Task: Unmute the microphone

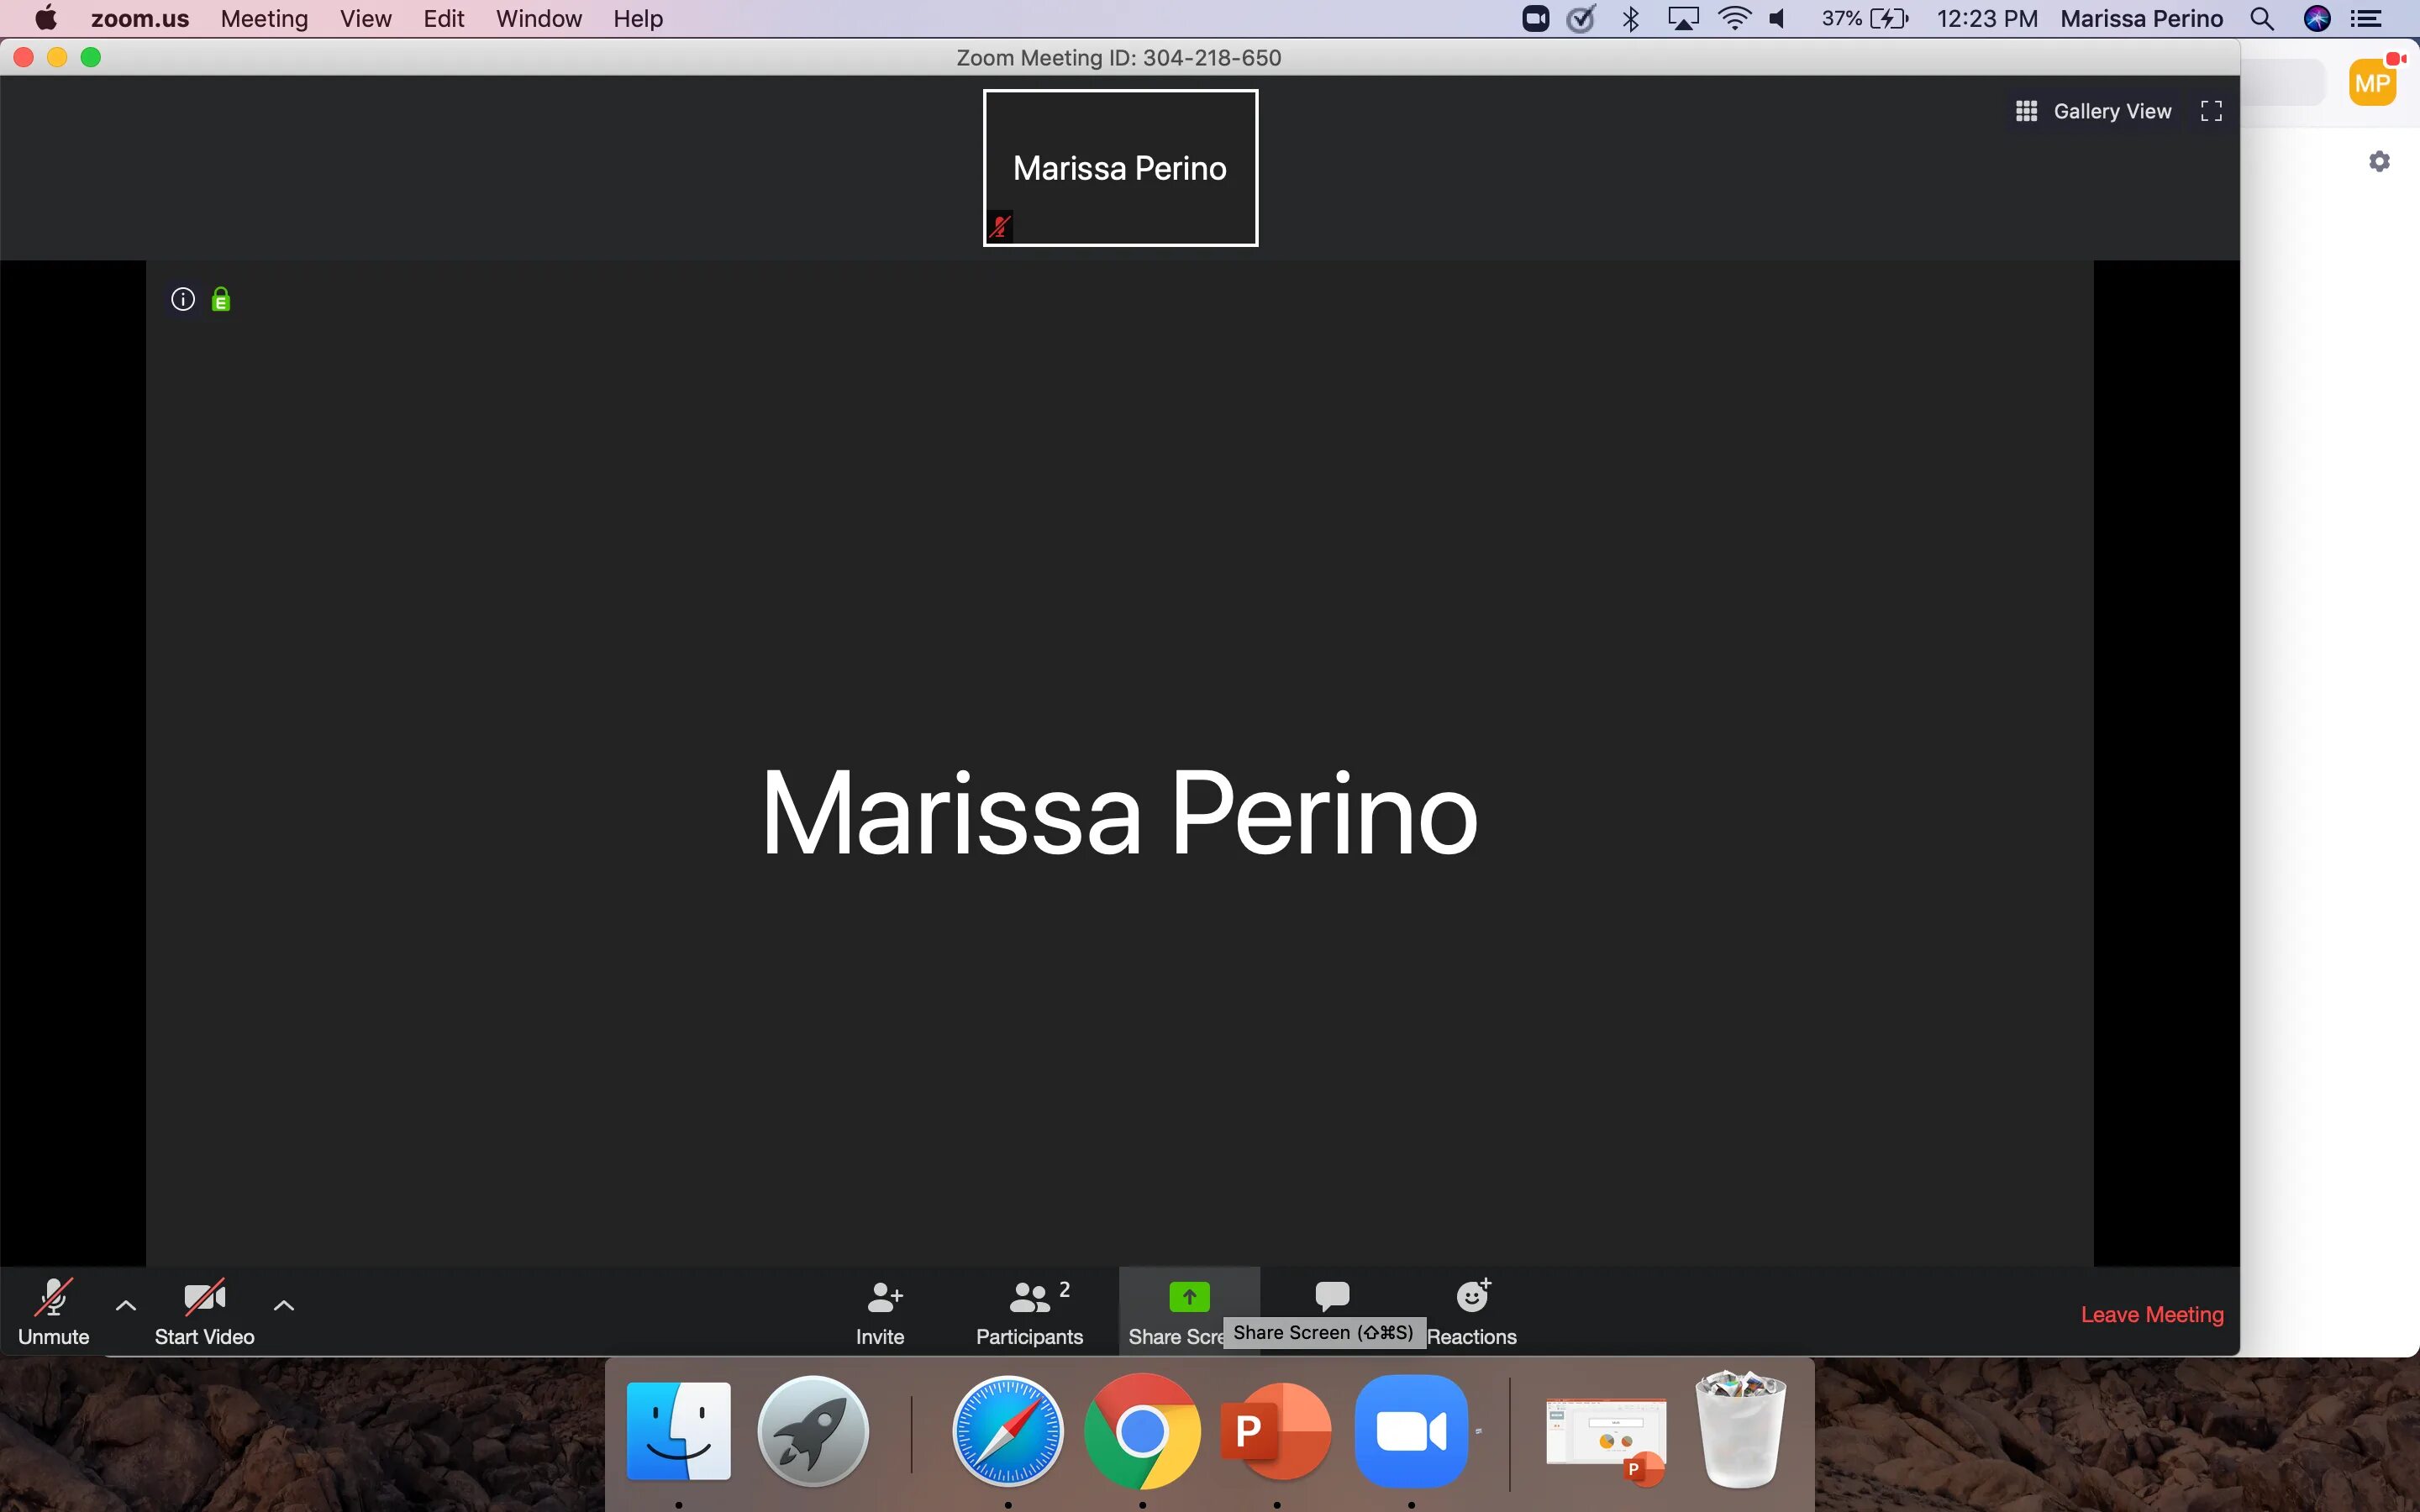Action: (53, 1311)
